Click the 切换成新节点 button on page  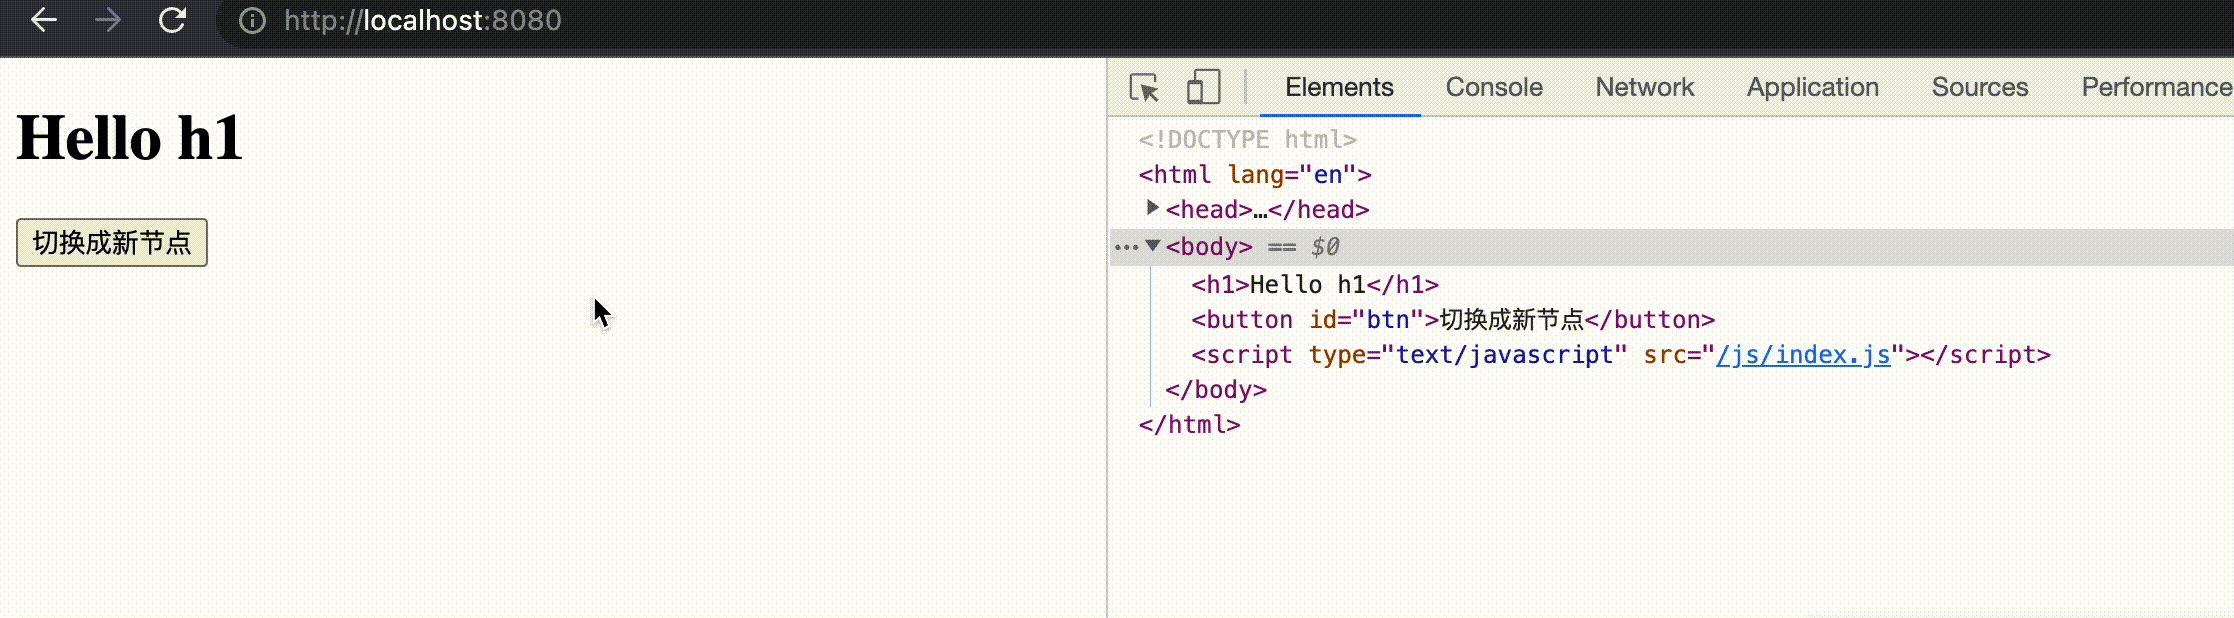pos(112,243)
